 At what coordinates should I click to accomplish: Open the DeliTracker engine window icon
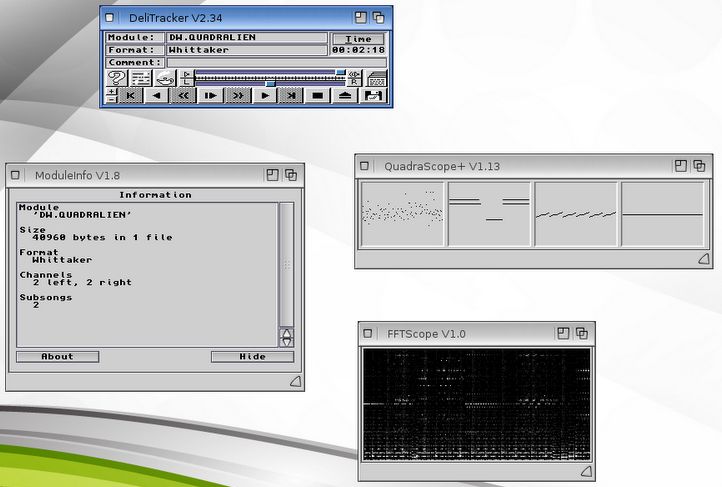(377, 78)
